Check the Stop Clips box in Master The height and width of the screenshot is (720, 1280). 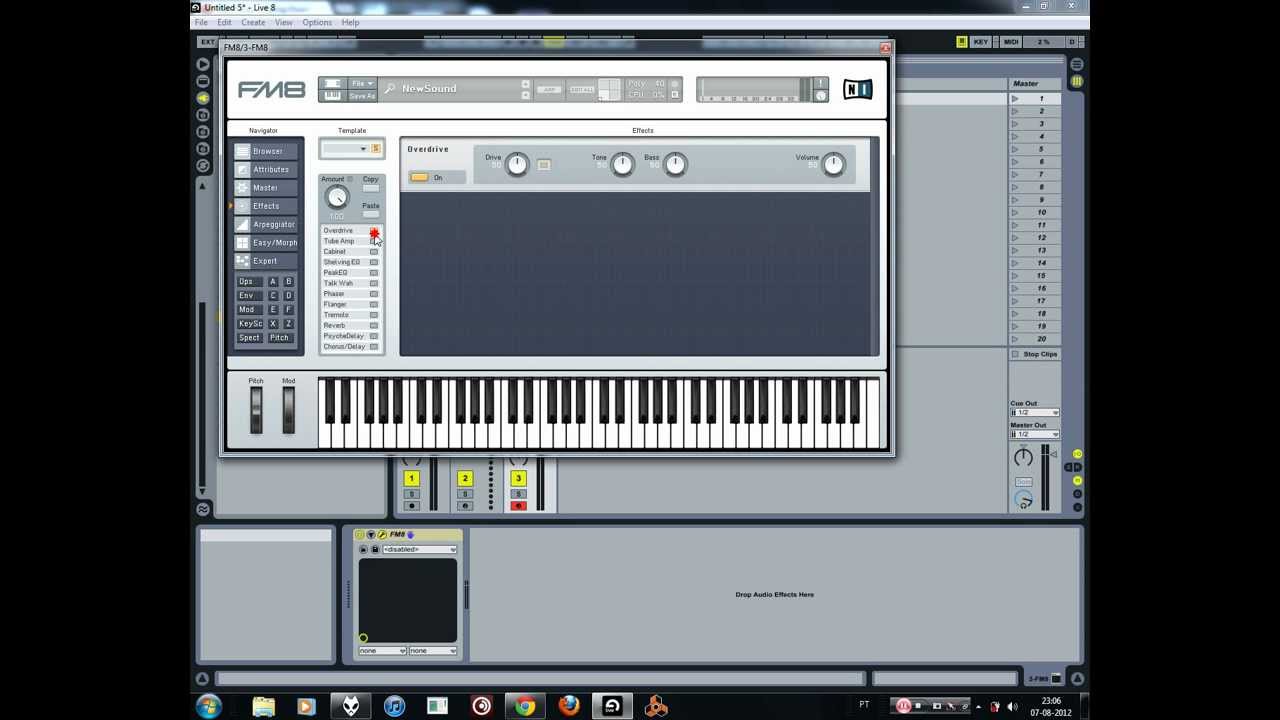click(1016, 354)
